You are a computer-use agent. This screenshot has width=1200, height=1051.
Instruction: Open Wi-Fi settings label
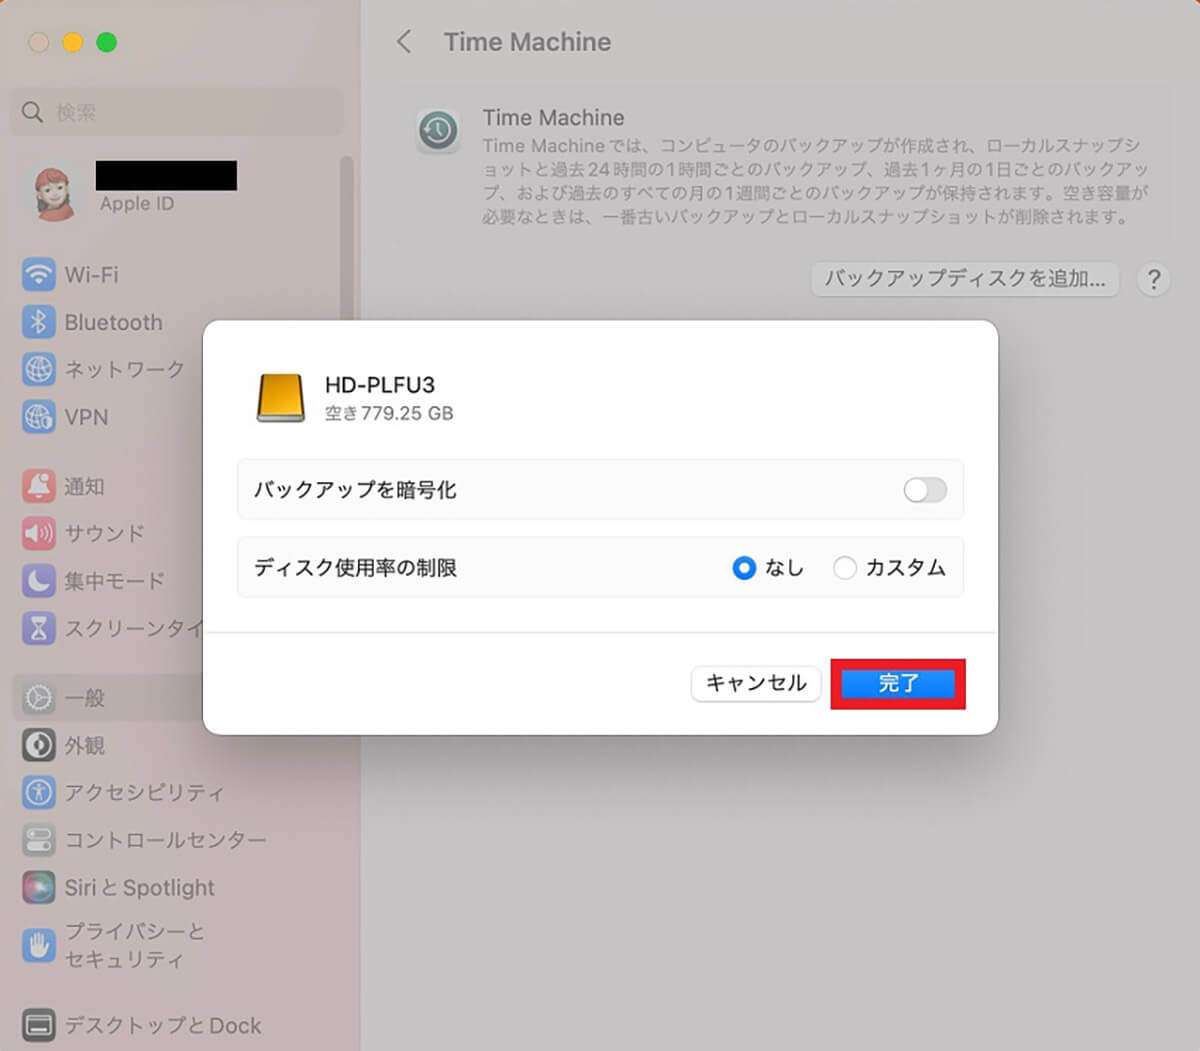point(91,274)
